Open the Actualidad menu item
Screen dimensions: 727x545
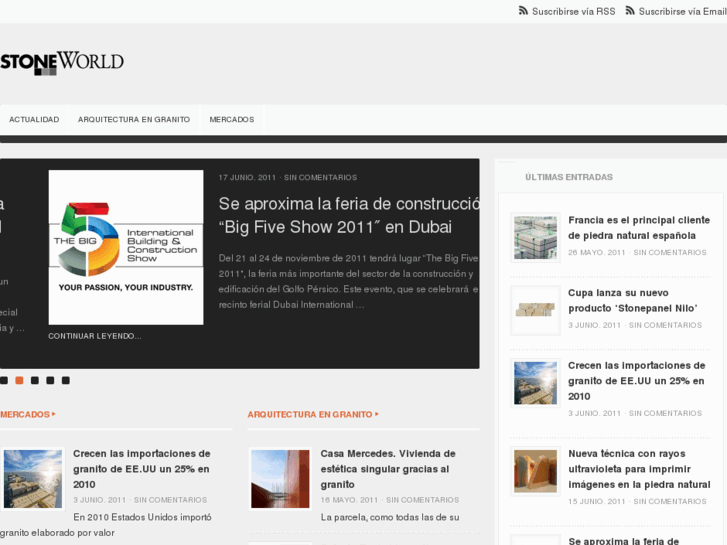tap(34, 120)
